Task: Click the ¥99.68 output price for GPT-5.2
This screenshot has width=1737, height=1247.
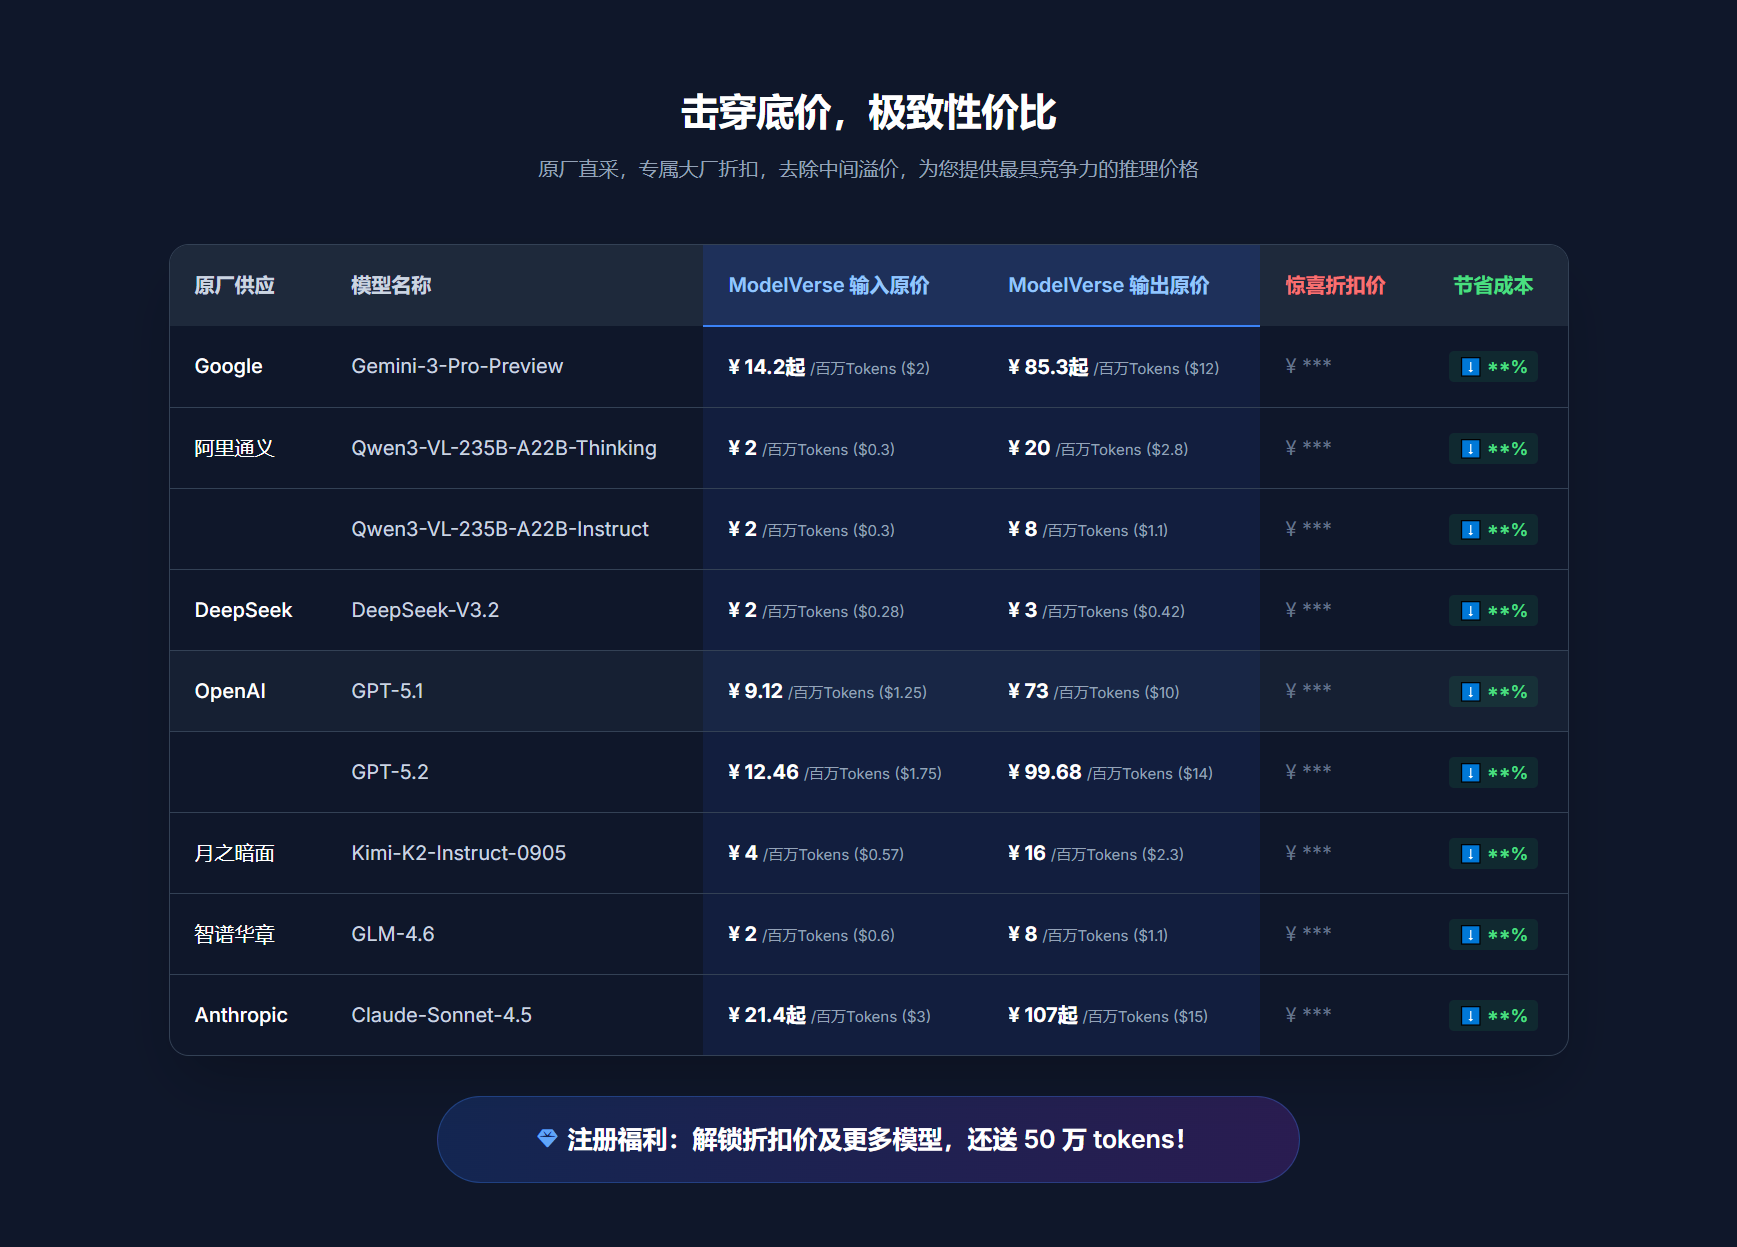Action: pyautogui.click(x=1045, y=772)
